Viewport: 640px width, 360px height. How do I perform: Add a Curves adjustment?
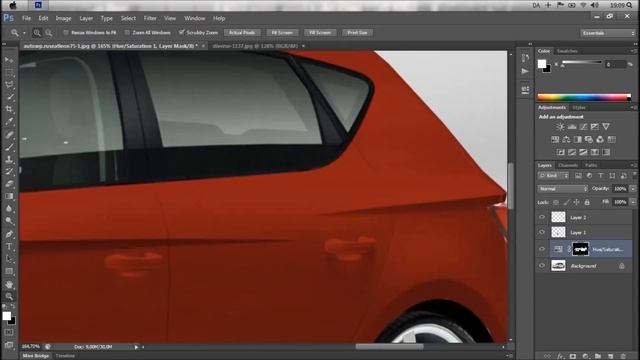tap(583, 127)
